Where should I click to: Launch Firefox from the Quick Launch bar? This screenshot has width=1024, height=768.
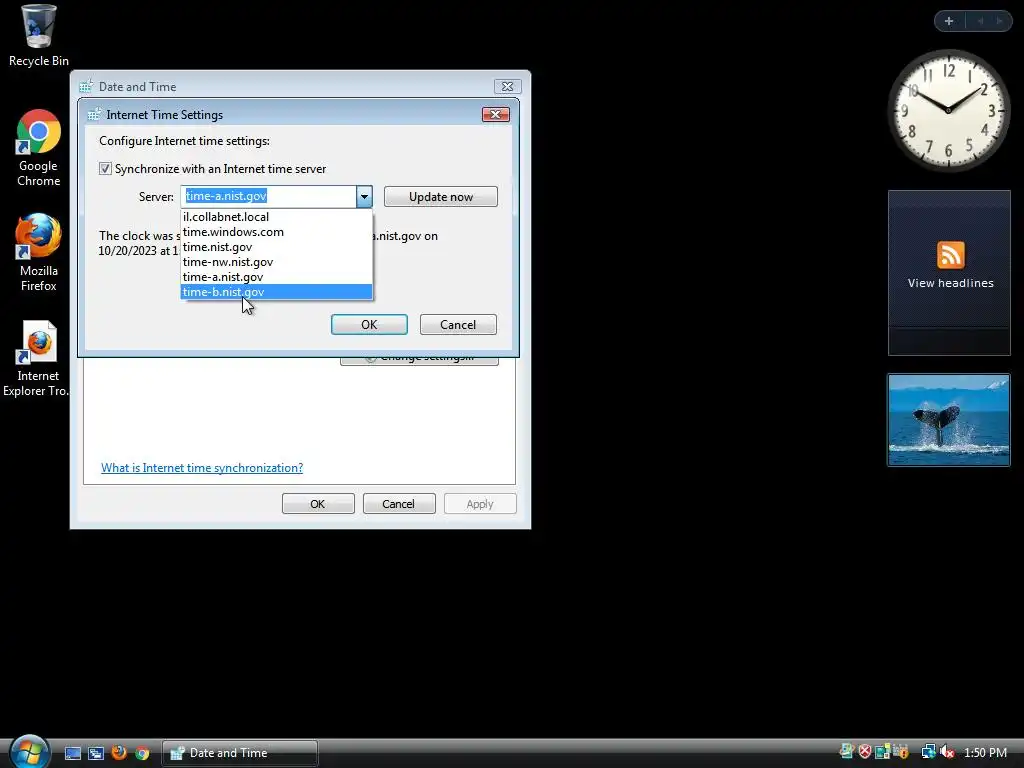[119, 753]
